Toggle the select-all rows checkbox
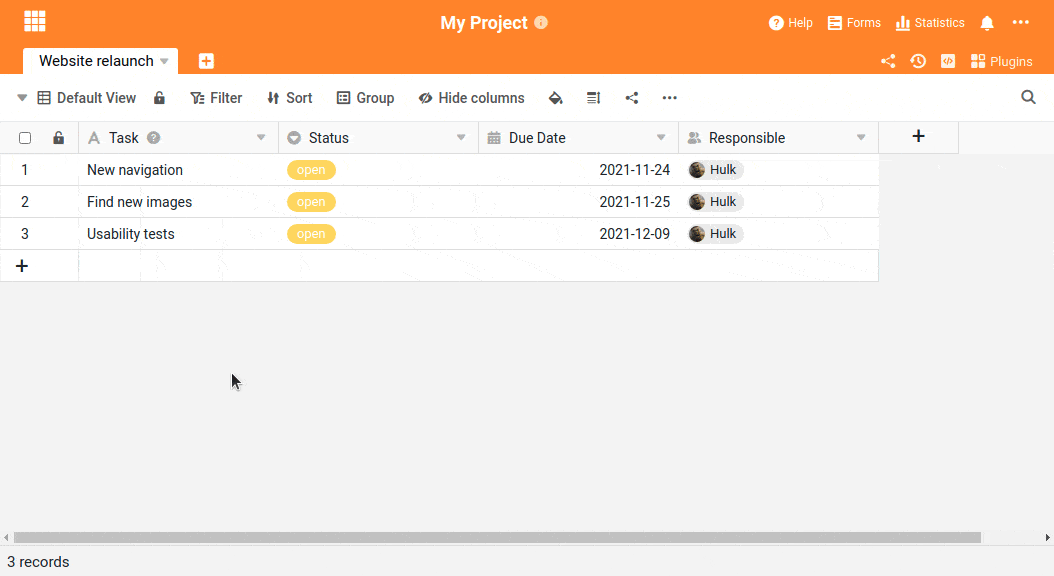1054x576 pixels. 25,138
